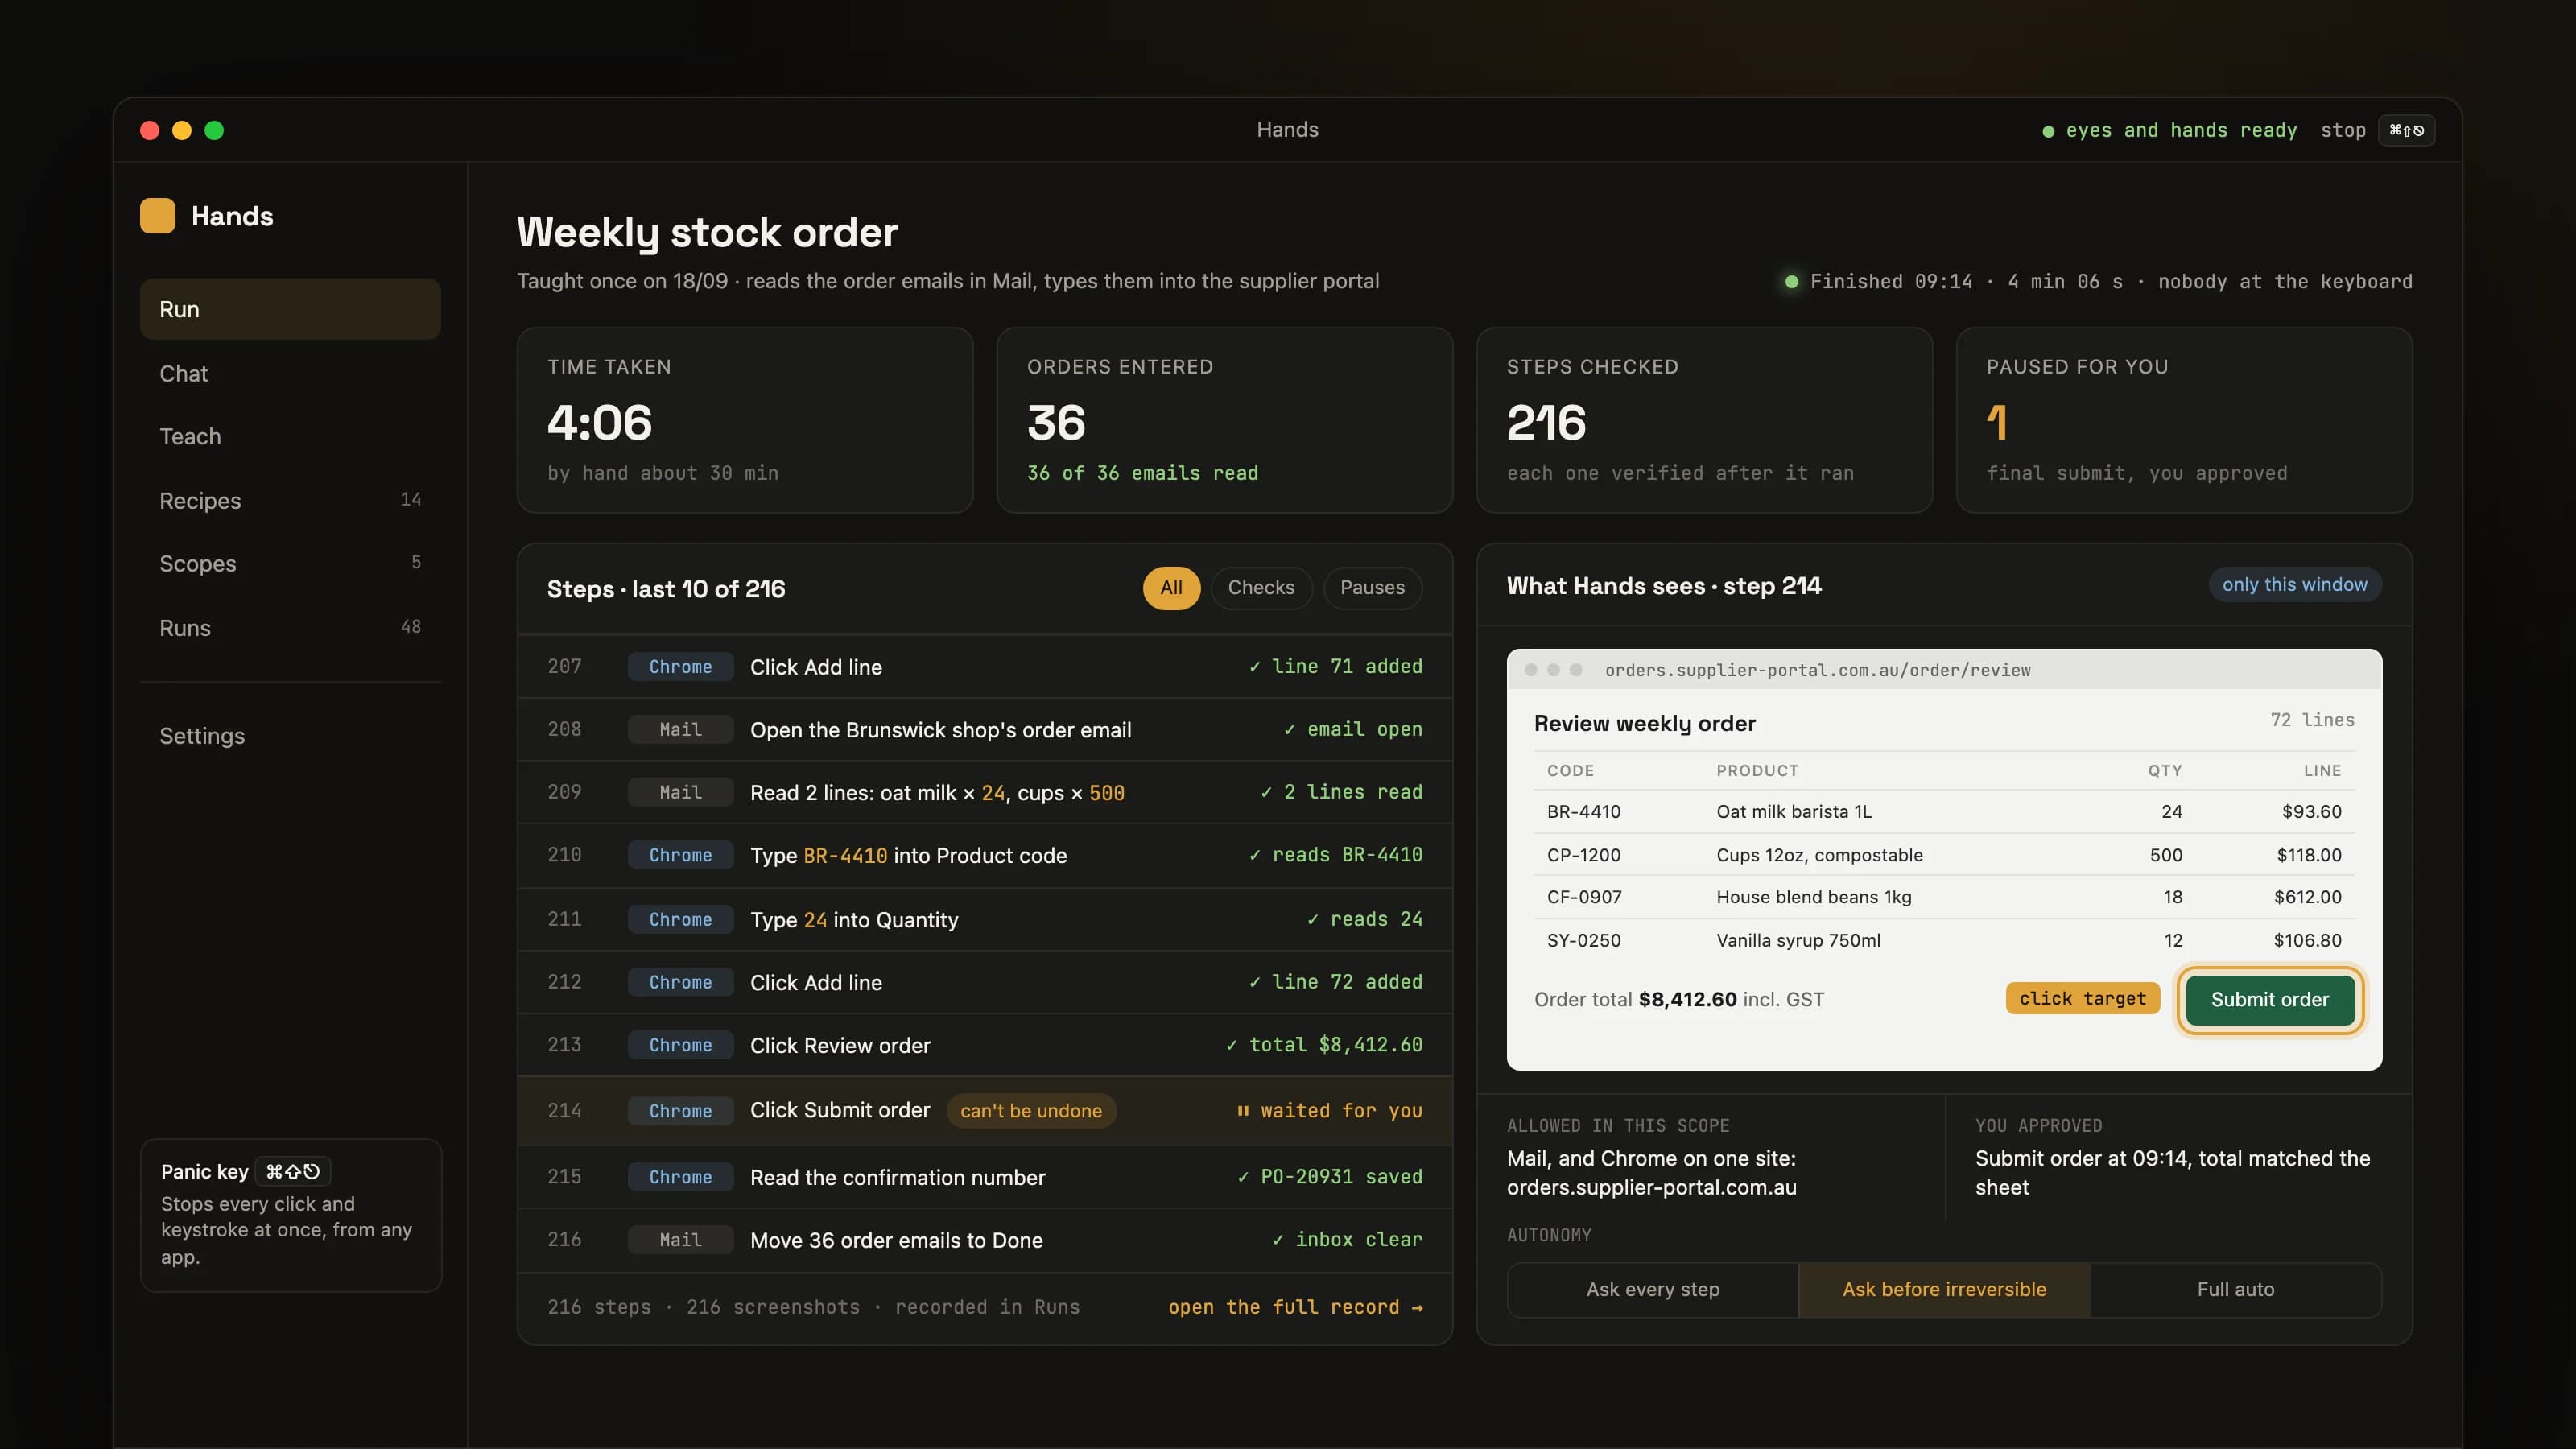
Task: Click the SY-0250 code cell
Action: tap(1583, 941)
